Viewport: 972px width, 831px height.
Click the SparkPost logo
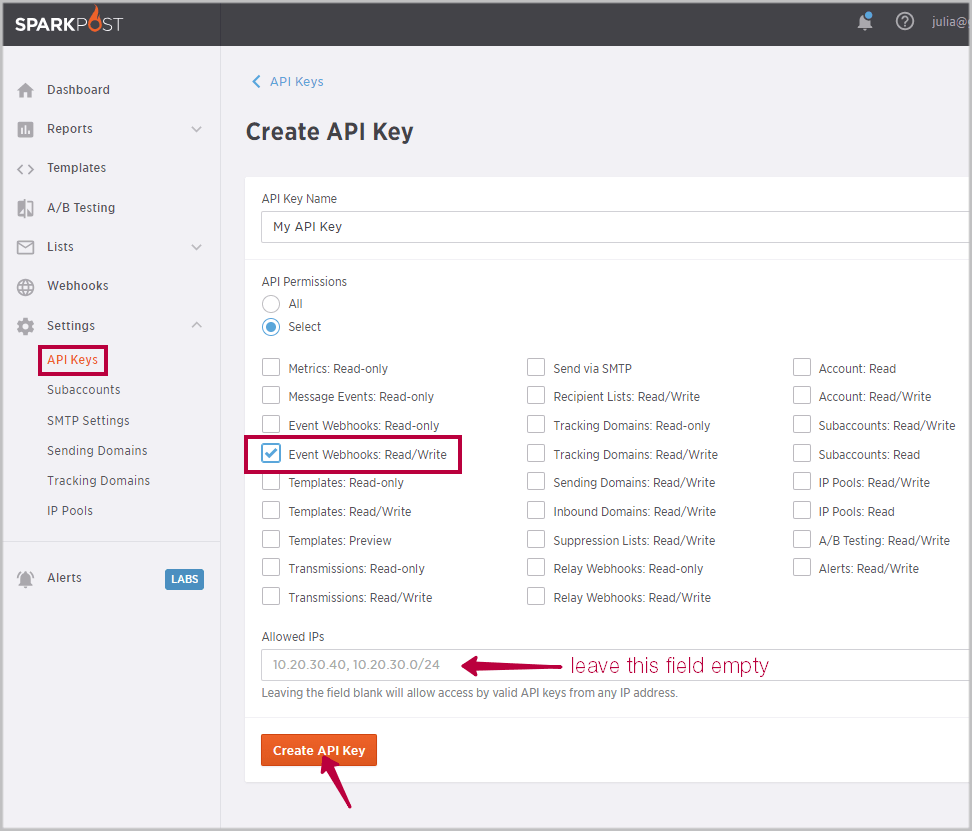pos(69,22)
